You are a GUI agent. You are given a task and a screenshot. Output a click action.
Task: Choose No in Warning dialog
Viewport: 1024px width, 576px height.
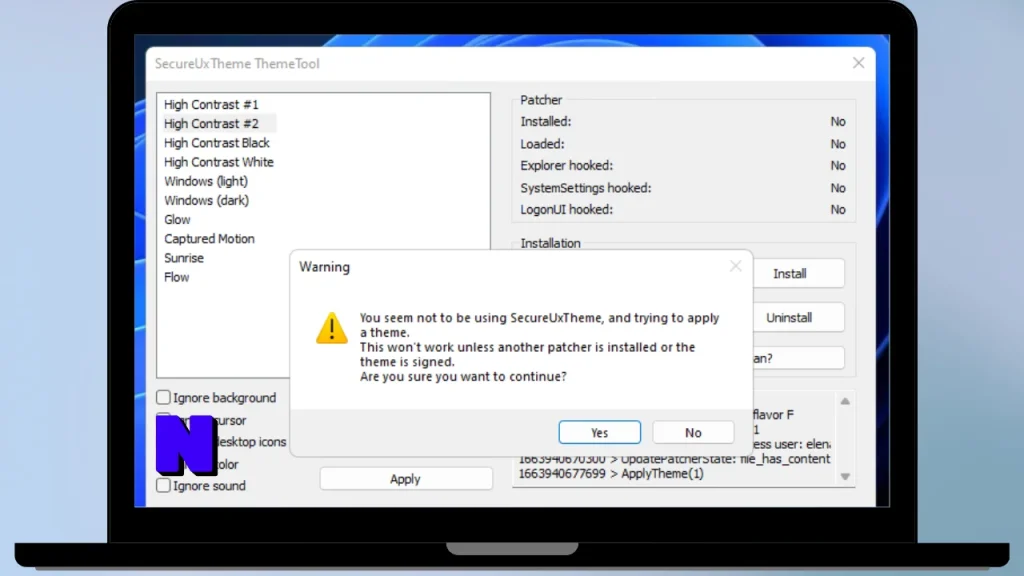[693, 432]
